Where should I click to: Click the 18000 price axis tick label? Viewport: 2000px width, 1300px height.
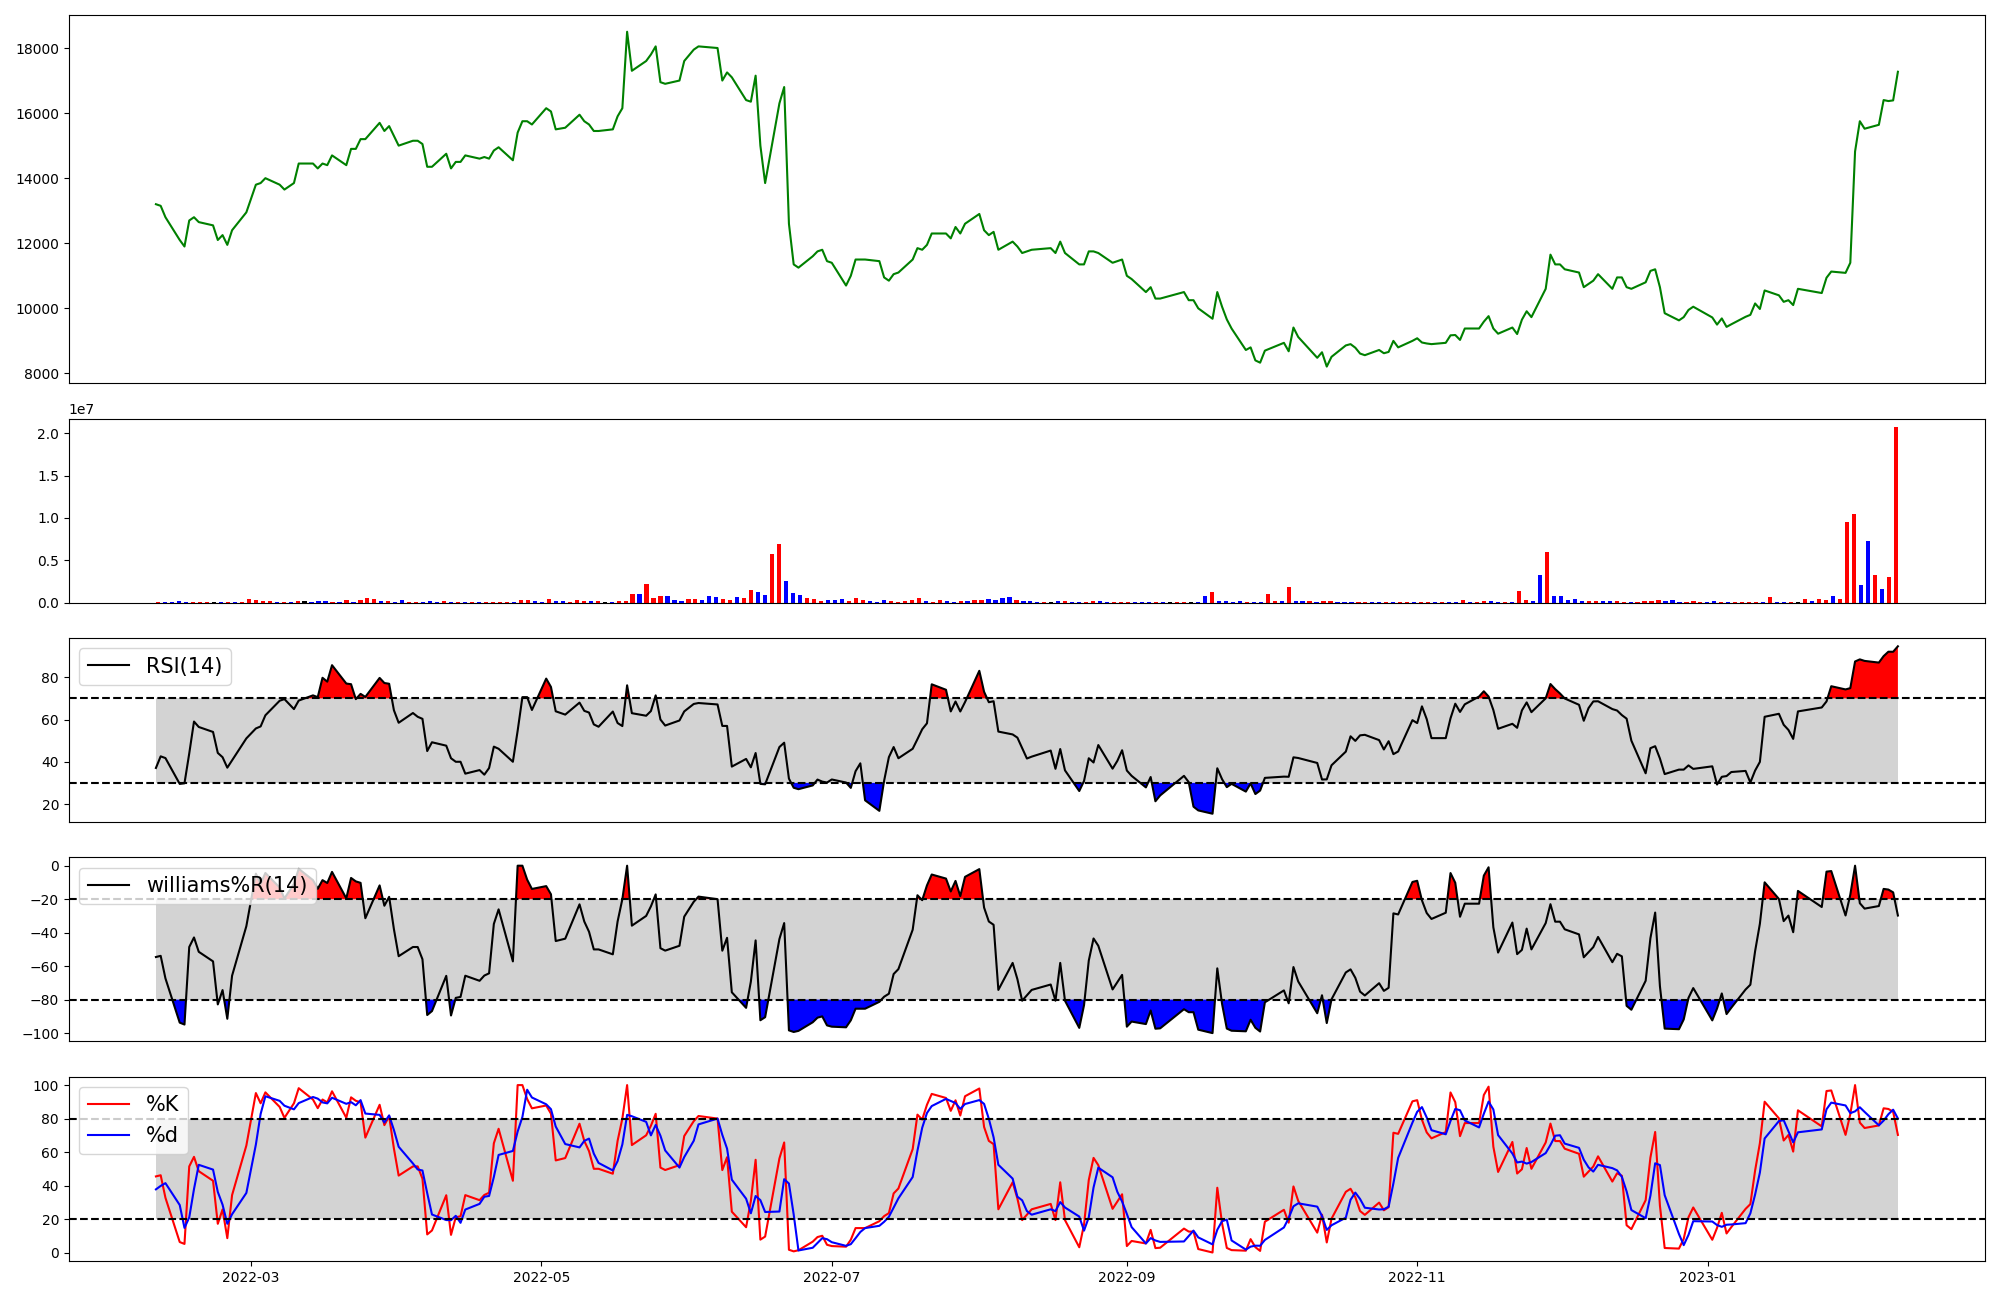(38, 49)
